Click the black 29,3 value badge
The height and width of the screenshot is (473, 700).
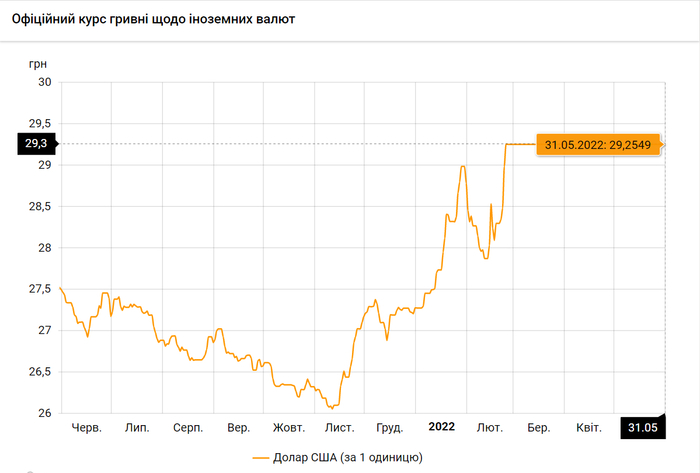pos(37,144)
